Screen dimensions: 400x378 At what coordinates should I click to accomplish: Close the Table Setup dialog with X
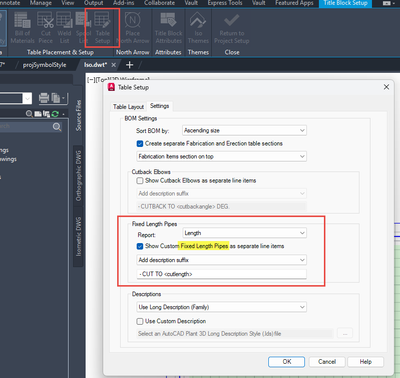tap(386, 87)
